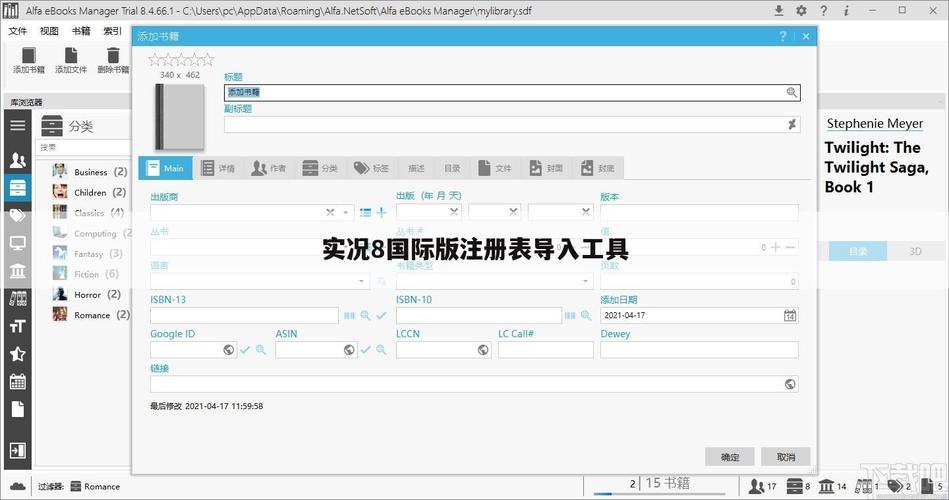Select the categories icon in sidebar
Viewport: 949px width, 500px height.
coord(18,188)
